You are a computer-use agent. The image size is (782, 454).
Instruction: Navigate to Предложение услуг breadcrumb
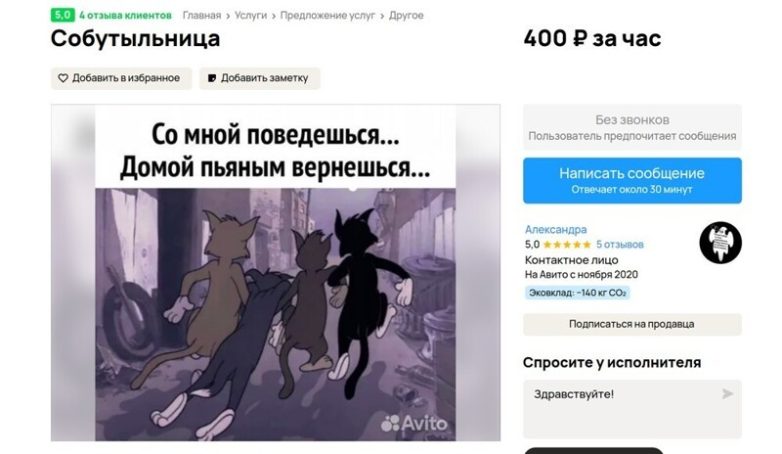click(327, 15)
